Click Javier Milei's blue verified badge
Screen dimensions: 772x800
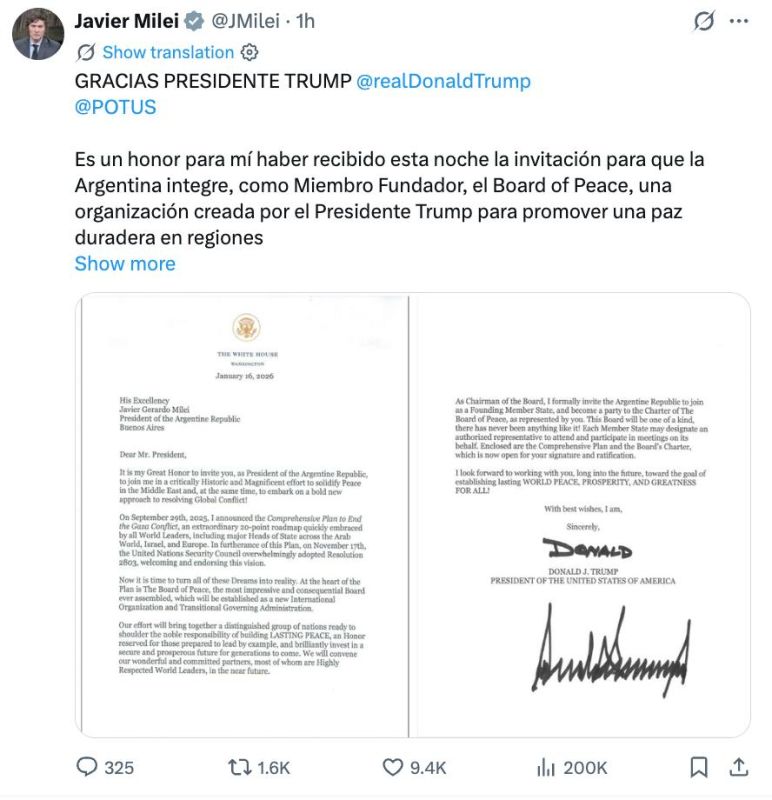pyautogui.click(x=194, y=20)
